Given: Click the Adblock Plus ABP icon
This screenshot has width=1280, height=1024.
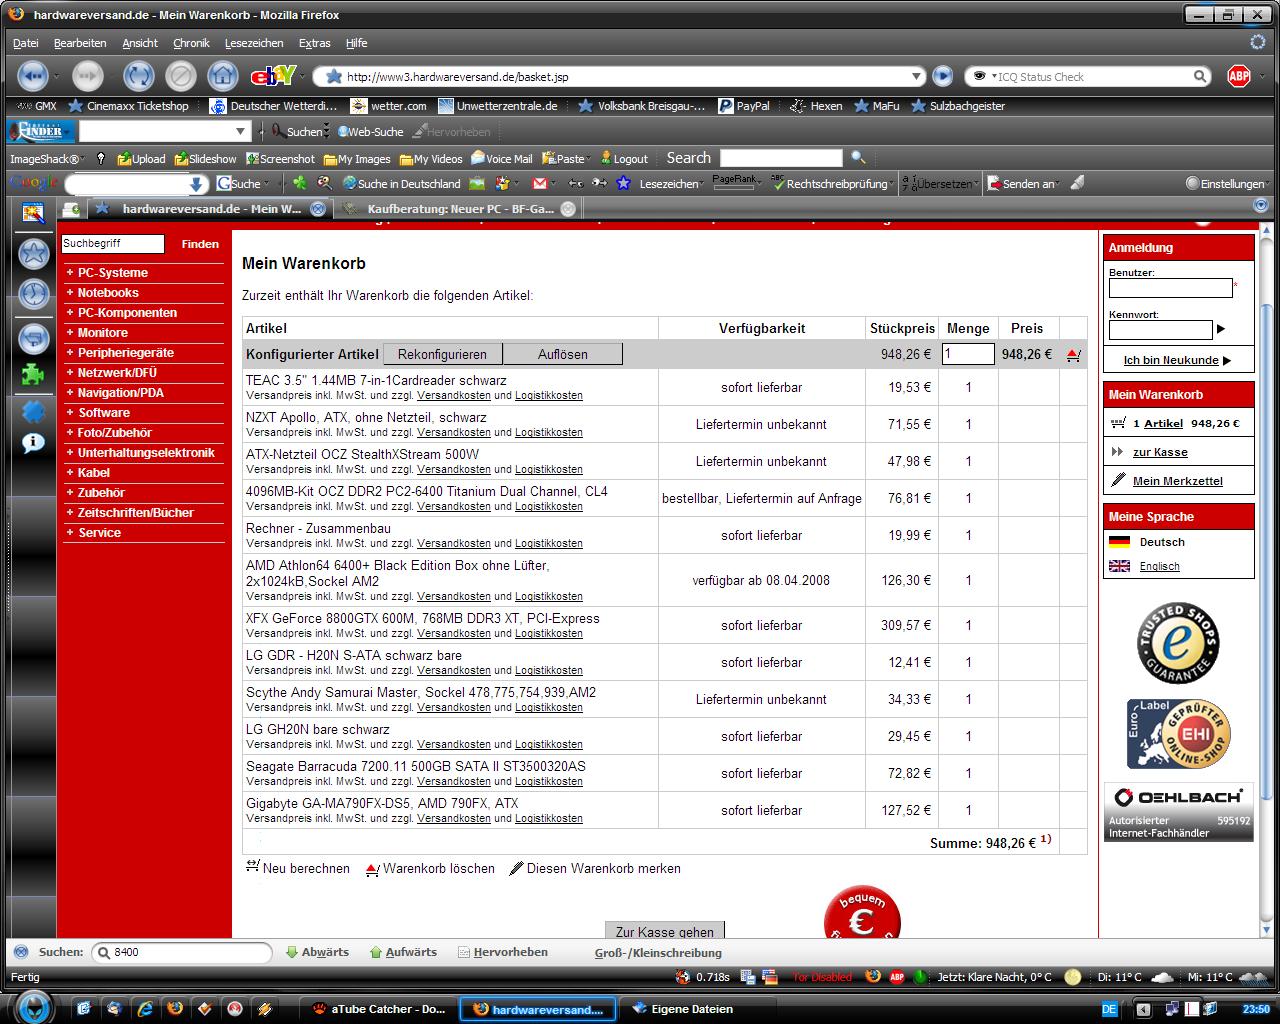Looking at the screenshot, I should (1239, 76).
